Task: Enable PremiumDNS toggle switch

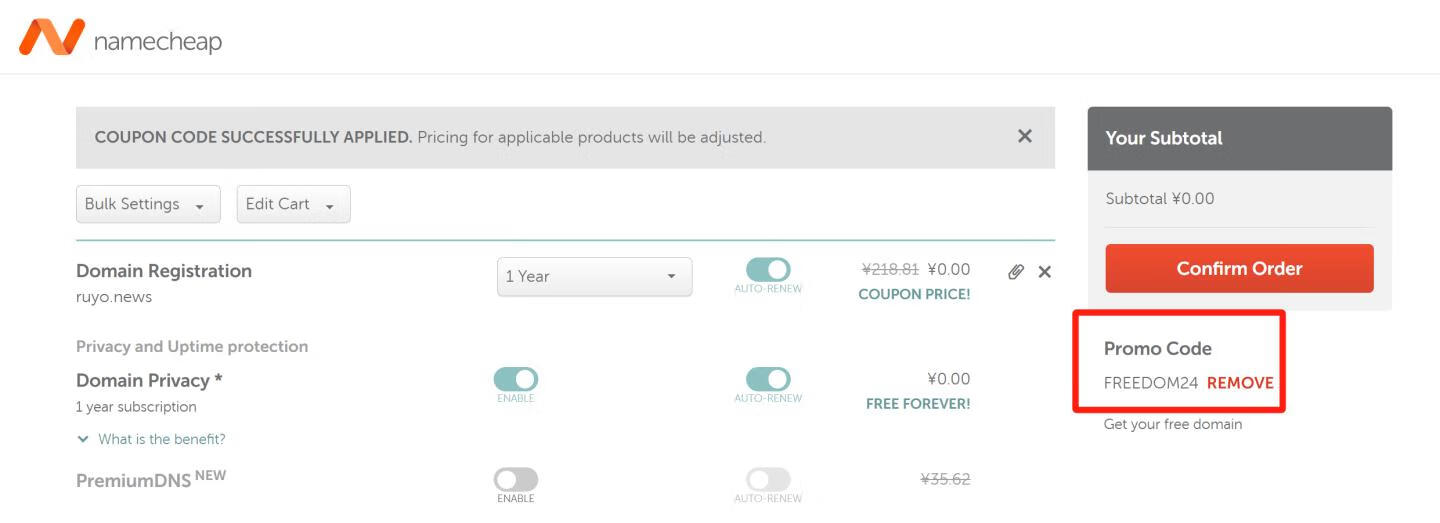Action: click(x=516, y=480)
